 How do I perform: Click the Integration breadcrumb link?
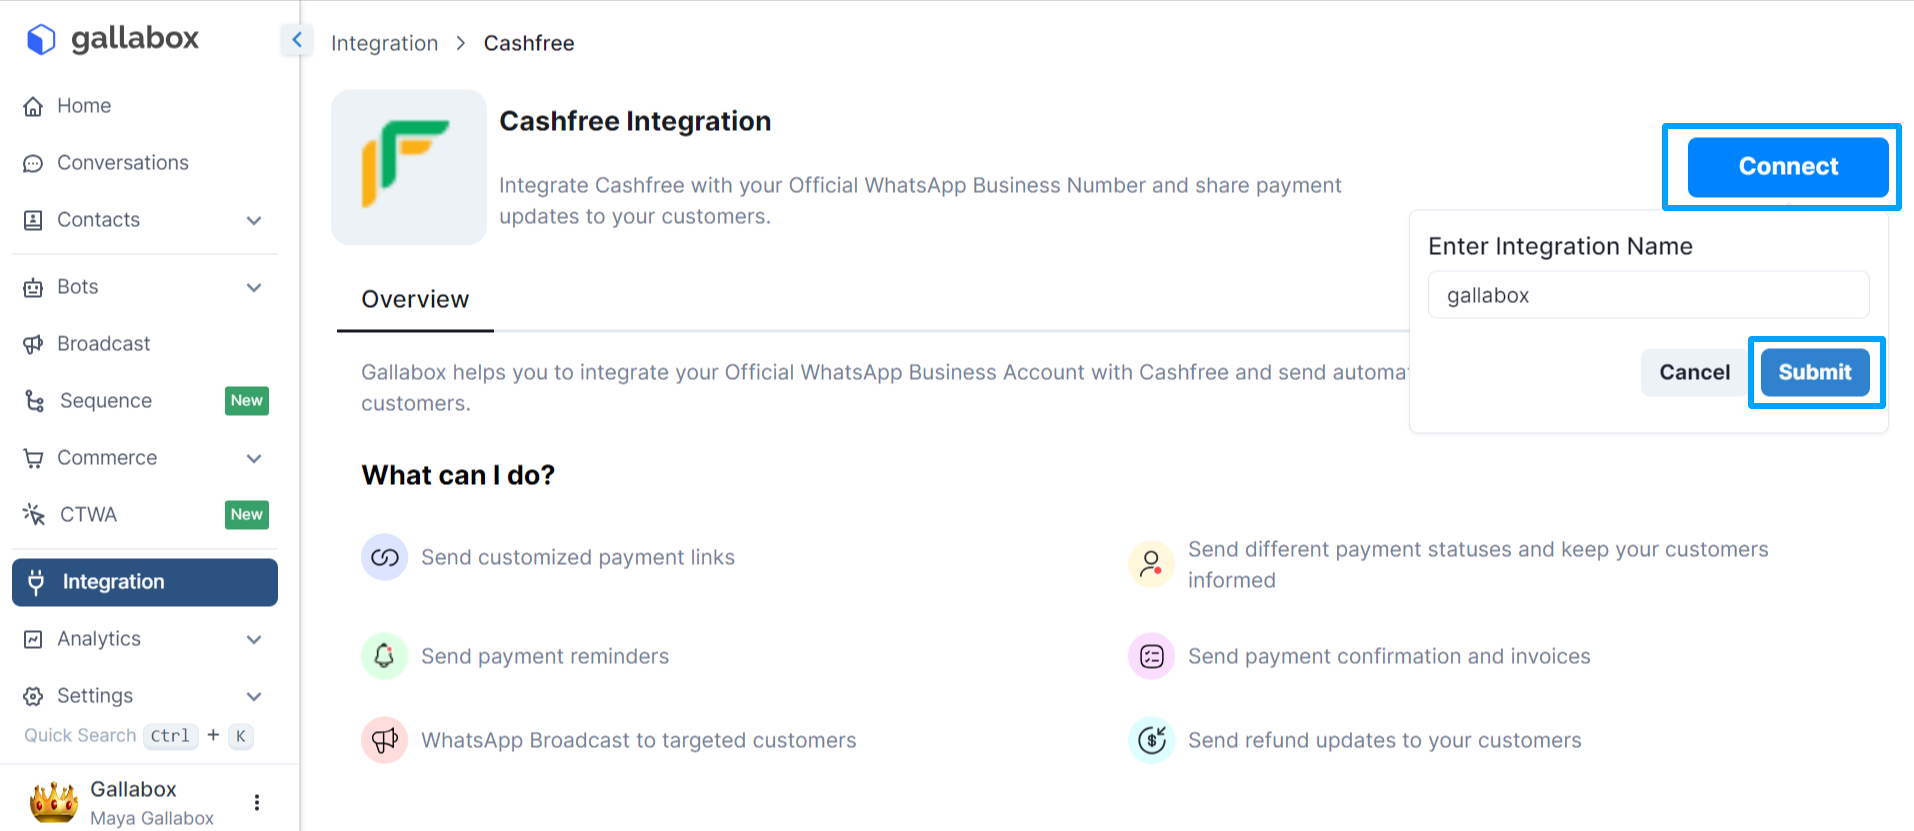coord(385,43)
